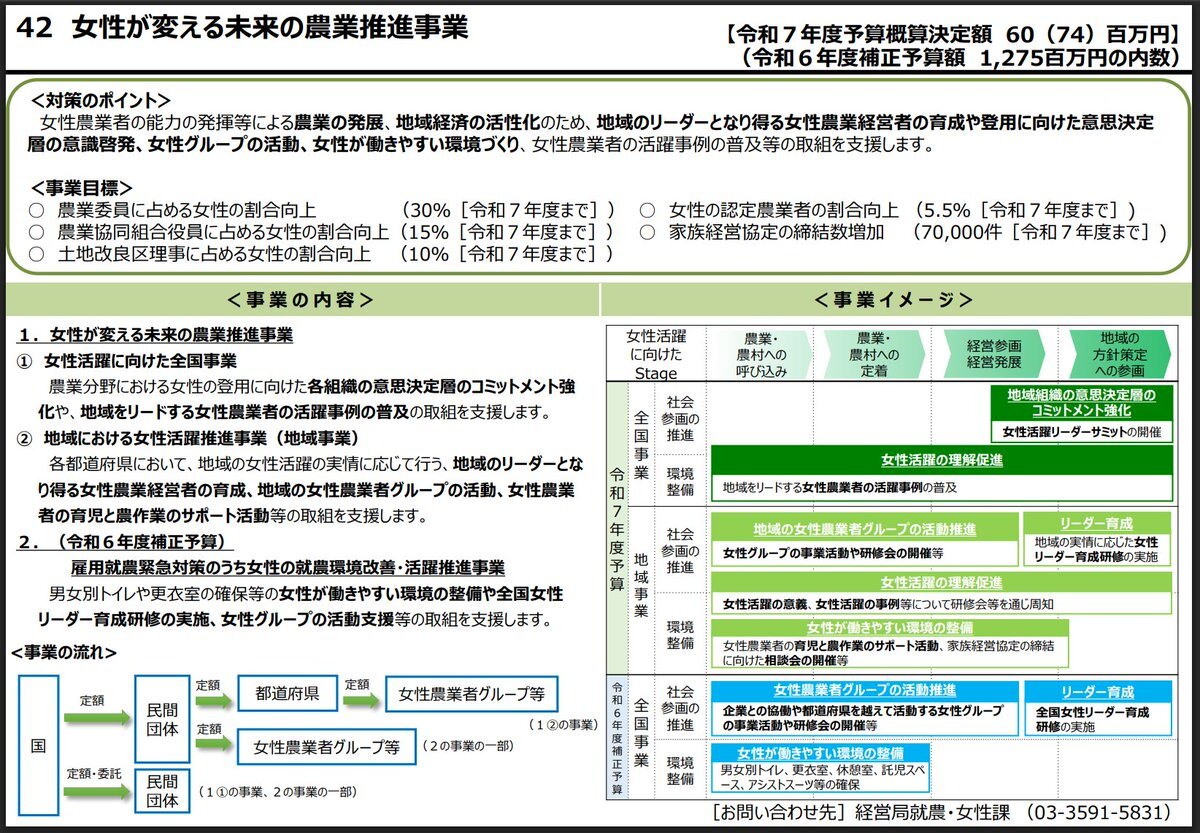The image size is (1200, 833).
Task: Select underlined heading '1.女性が変える未来の農業推進事業'
Action: click(156, 335)
